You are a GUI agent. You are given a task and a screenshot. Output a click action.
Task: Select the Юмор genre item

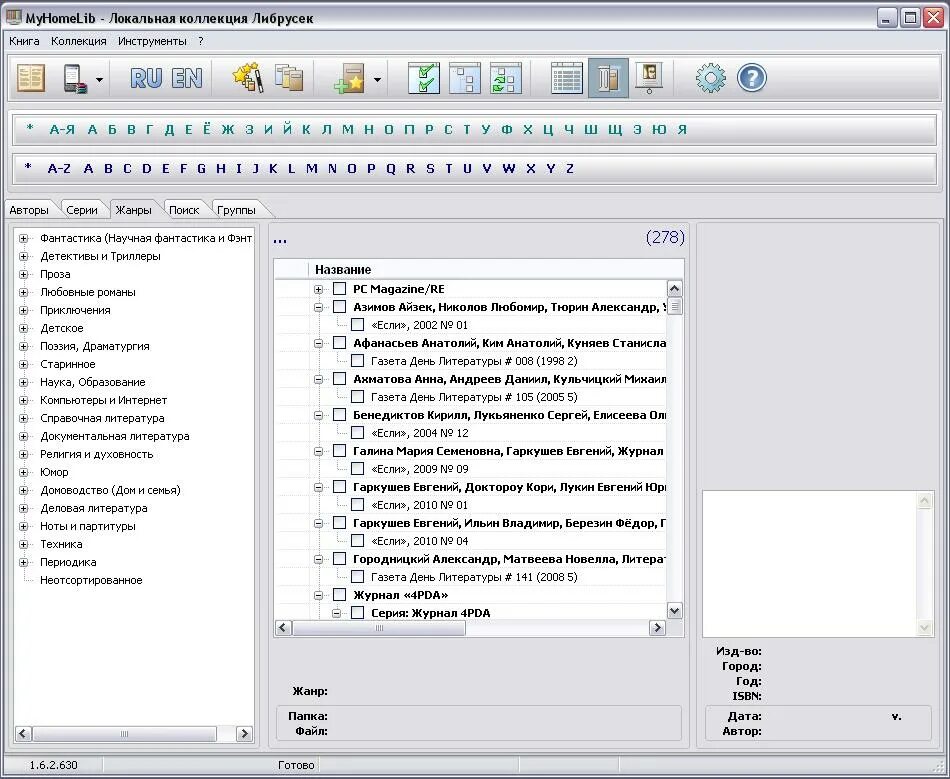55,472
